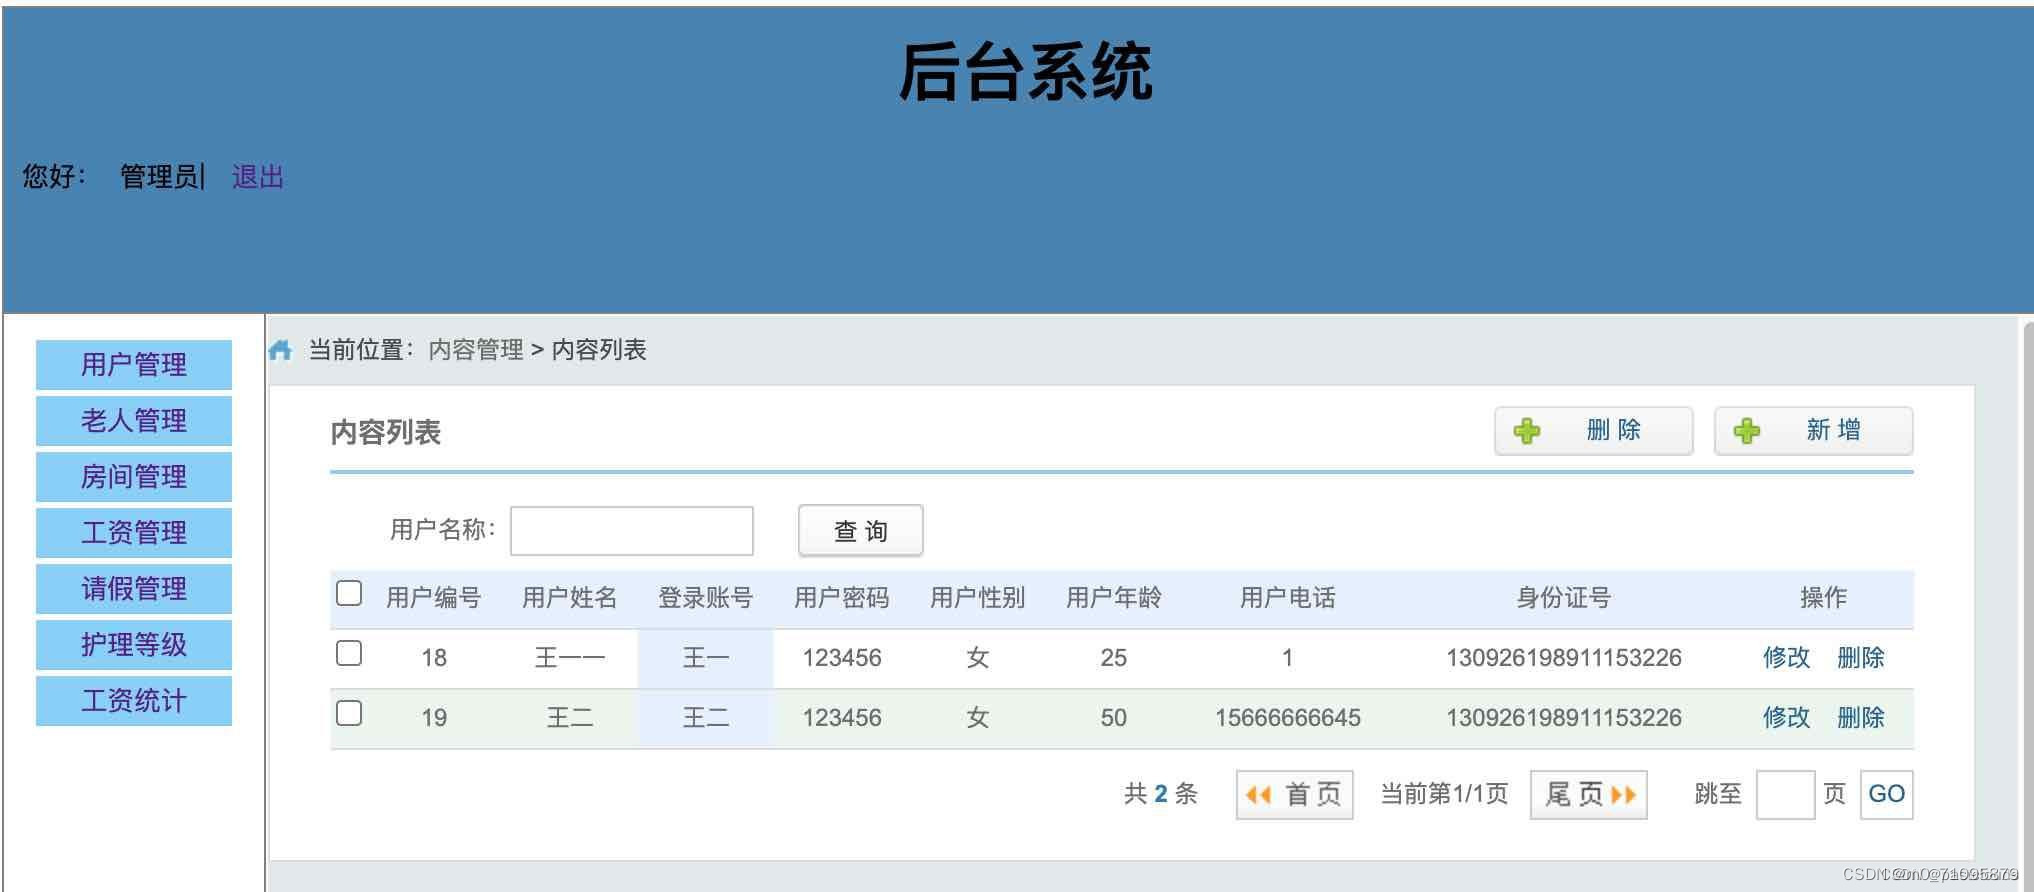
Task: Click the 查询 search button
Action: tap(861, 531)
